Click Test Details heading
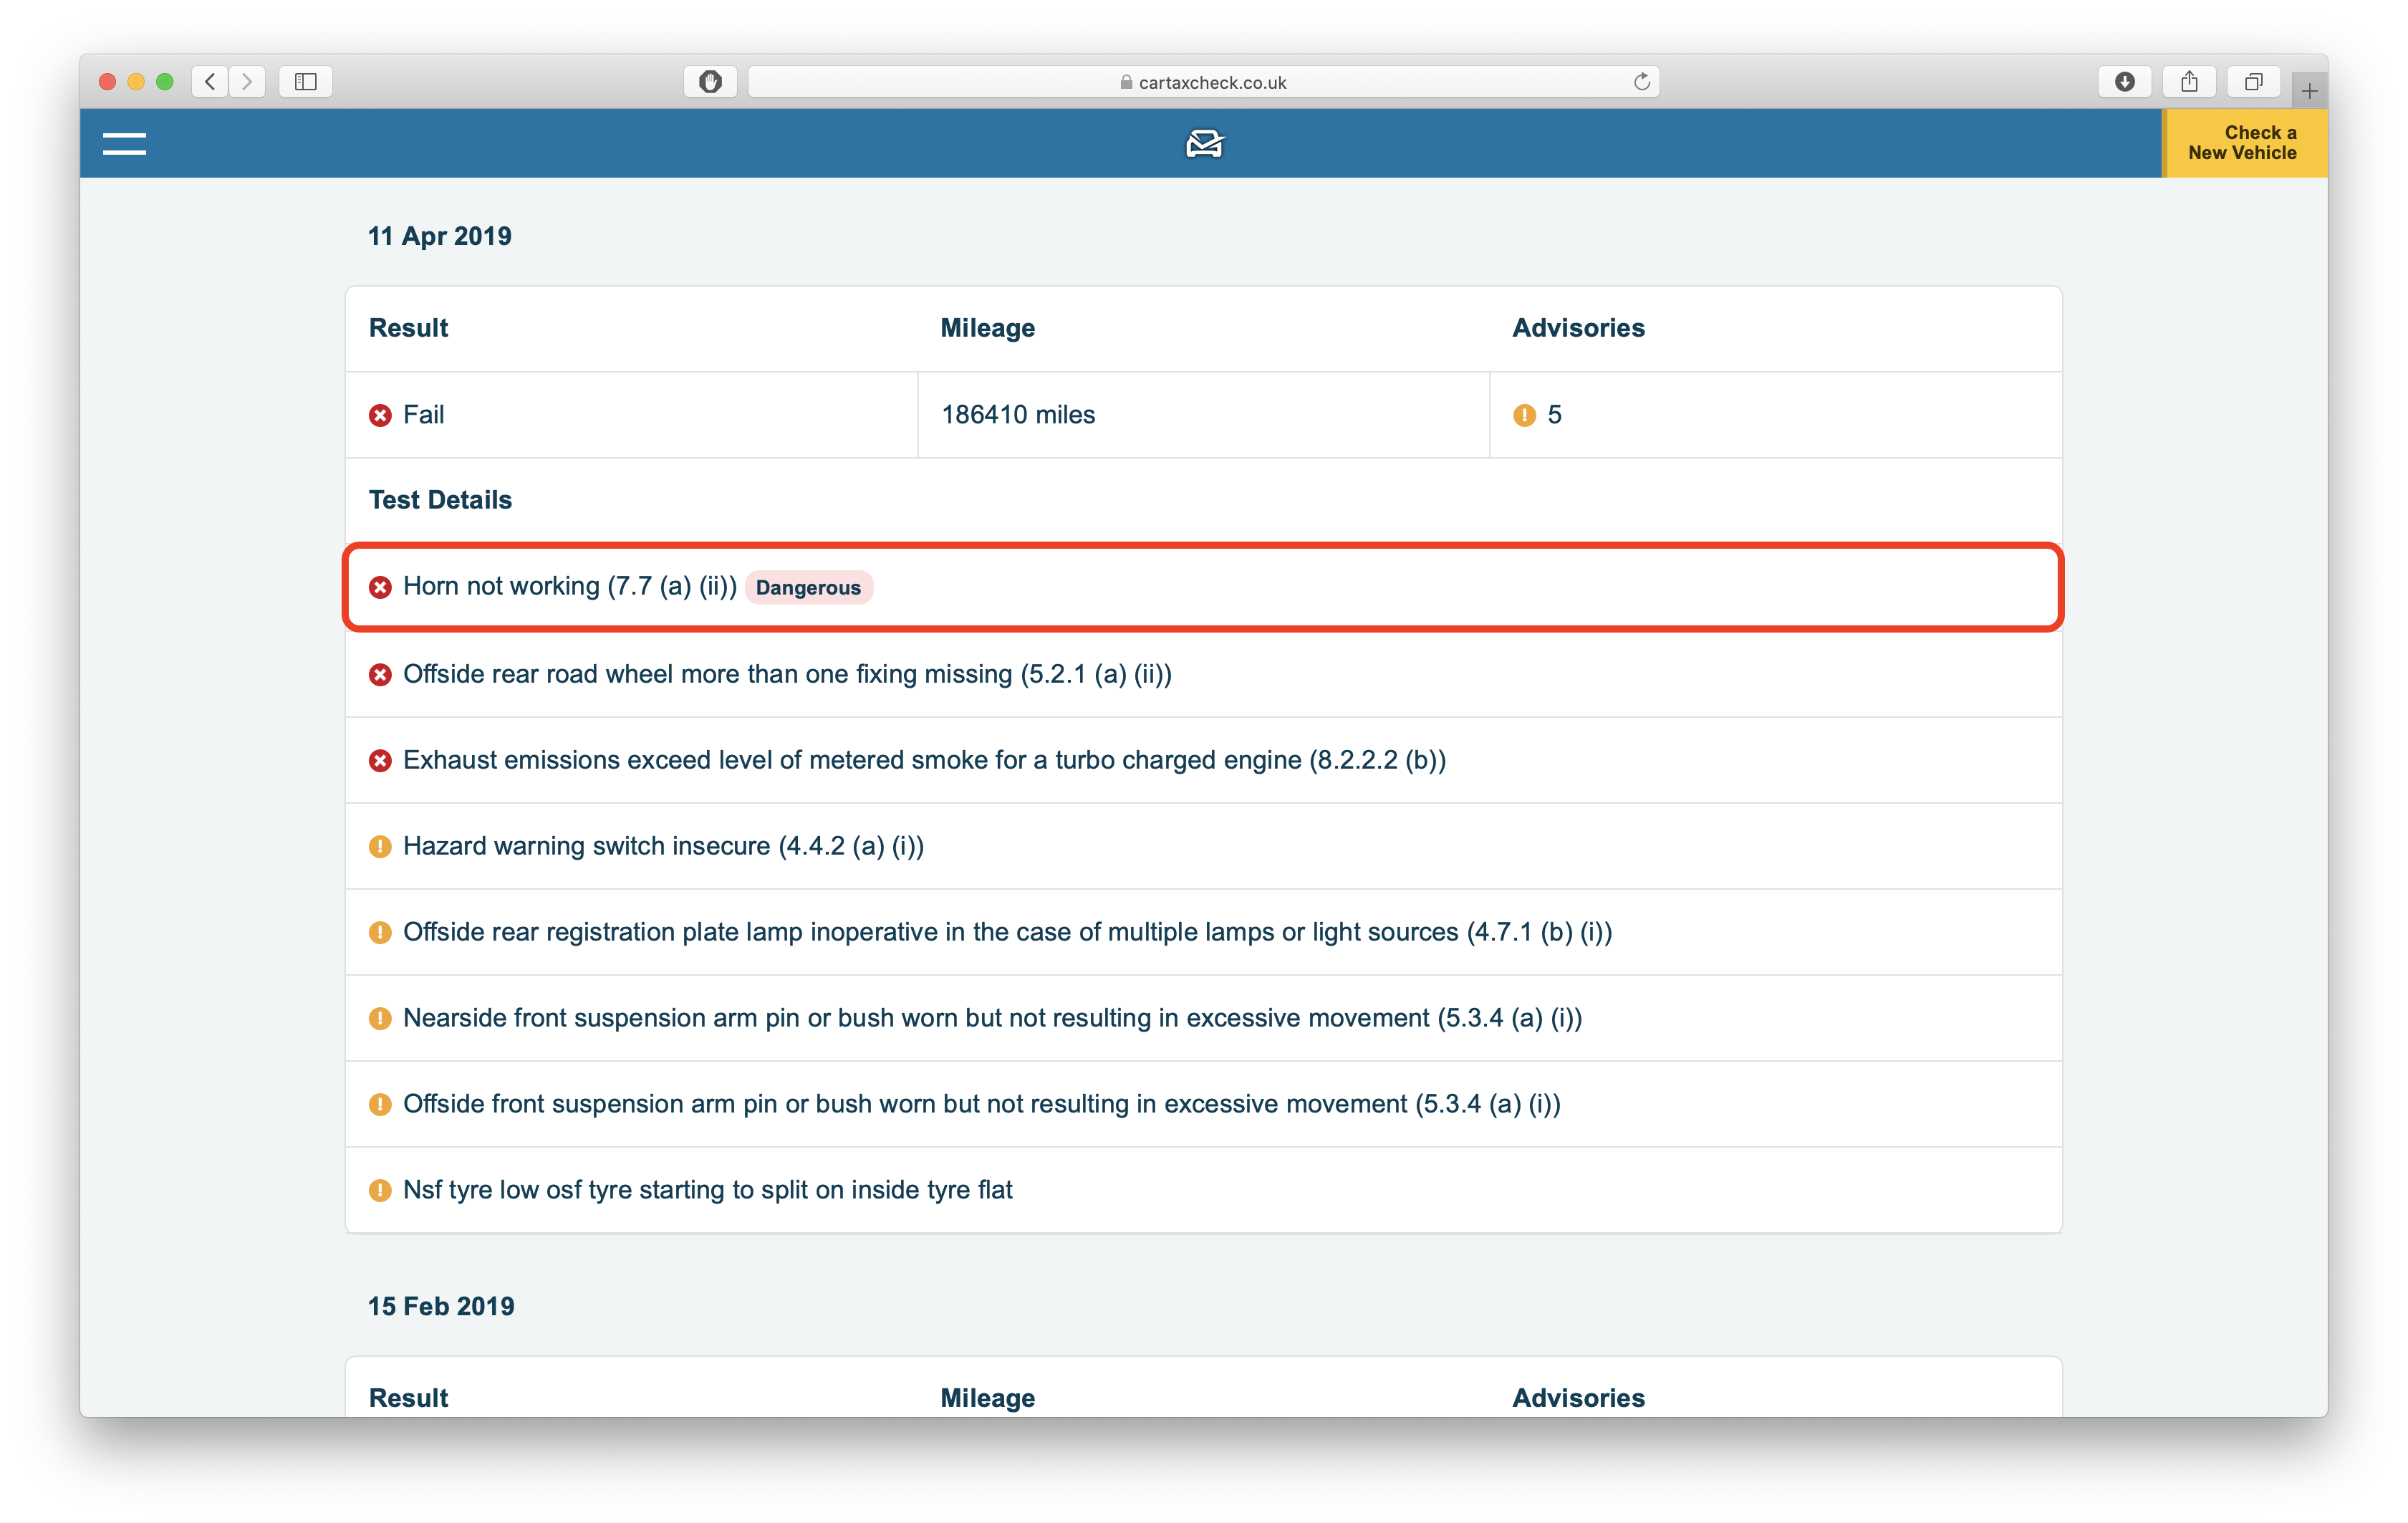Screen dimensions: 2408x1523 pos(440,500)
